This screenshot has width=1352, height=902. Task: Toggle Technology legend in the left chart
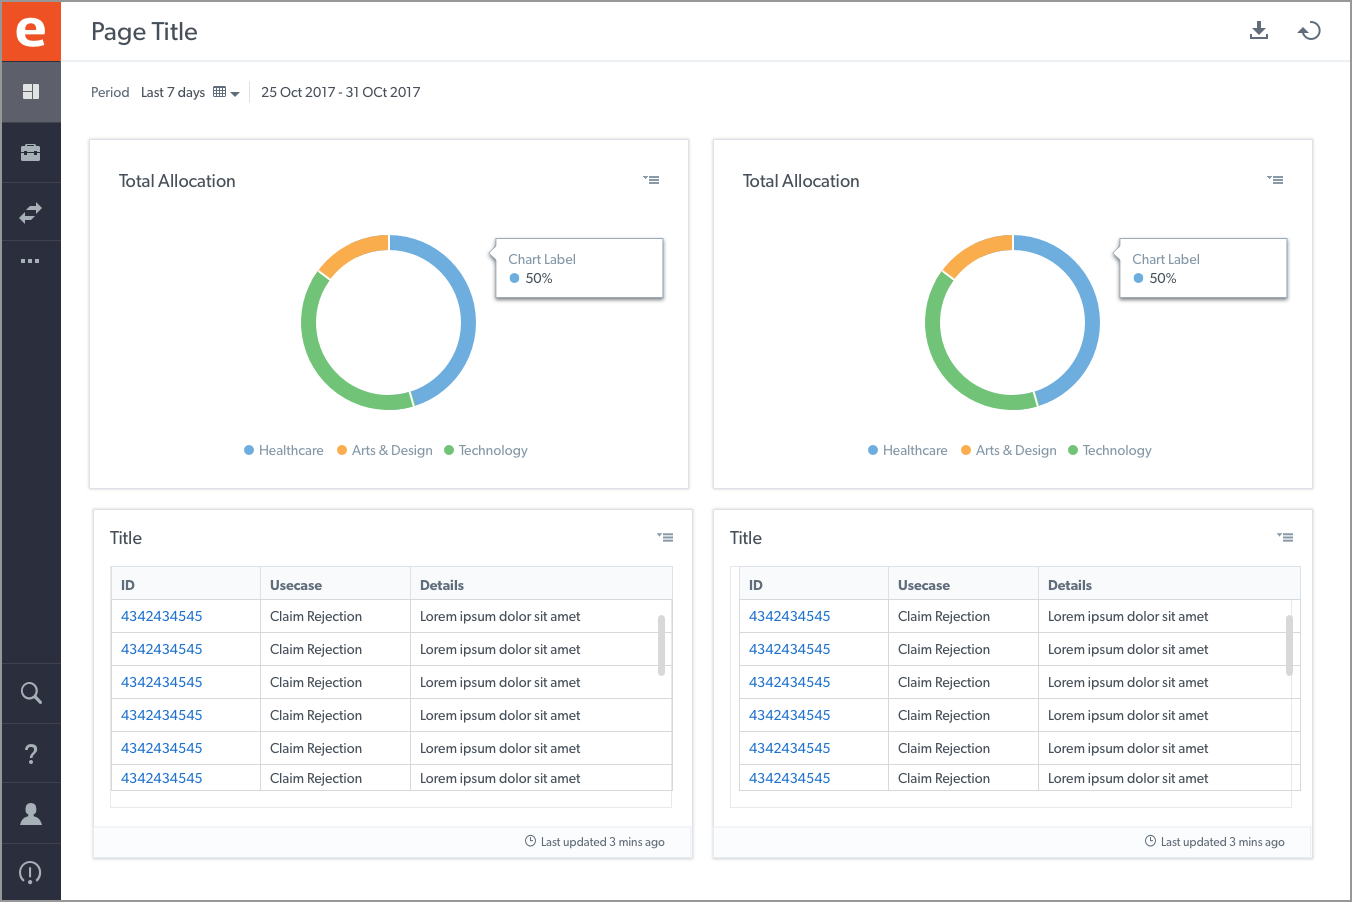pyautogui.click(x=486, y=450)
